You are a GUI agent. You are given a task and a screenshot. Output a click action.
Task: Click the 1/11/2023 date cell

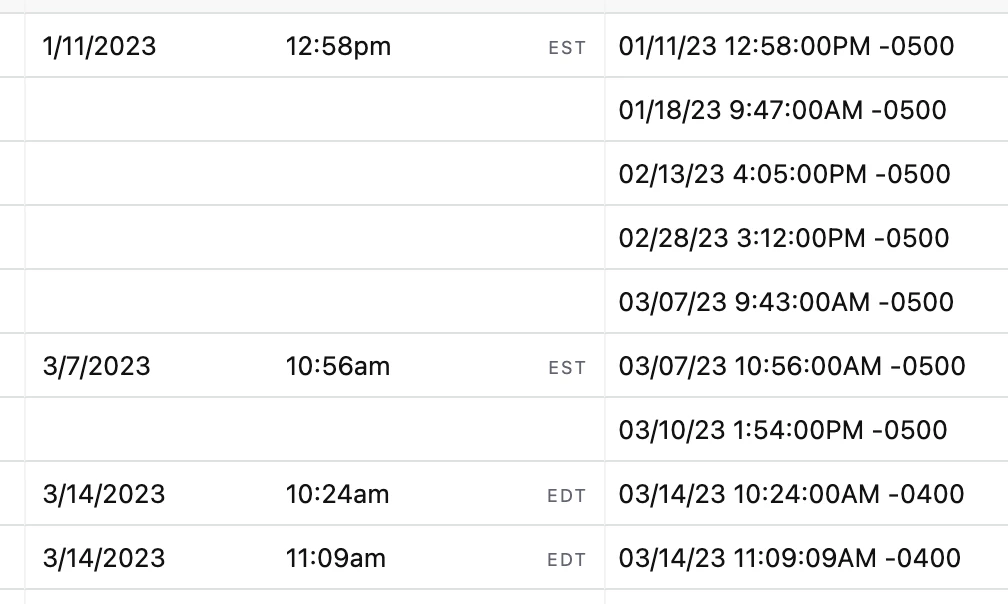point(99,46)
